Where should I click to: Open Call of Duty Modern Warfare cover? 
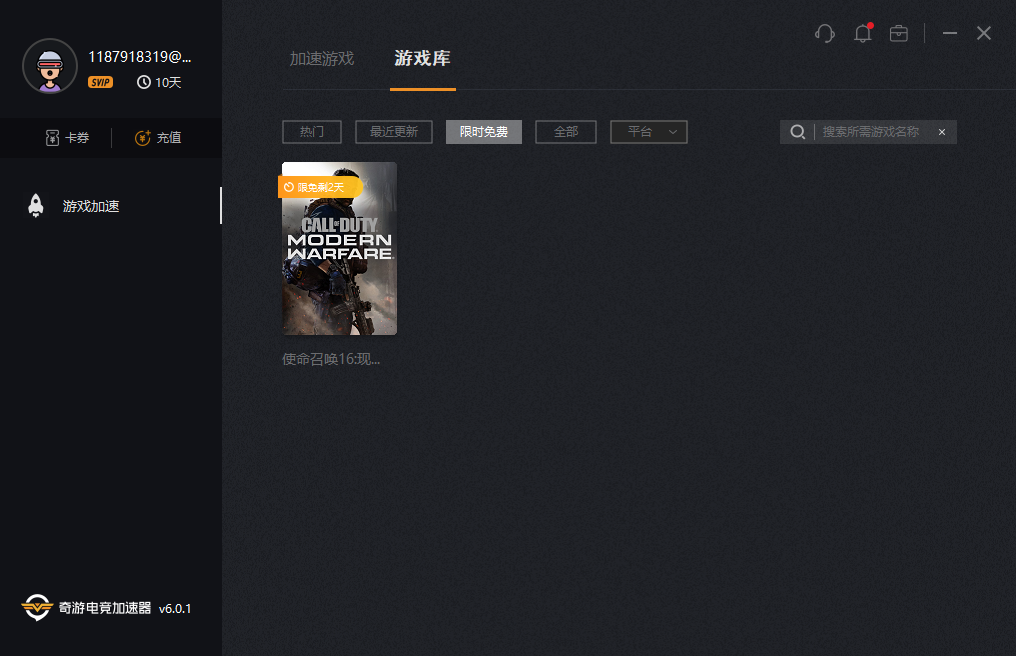click(340, 249)
